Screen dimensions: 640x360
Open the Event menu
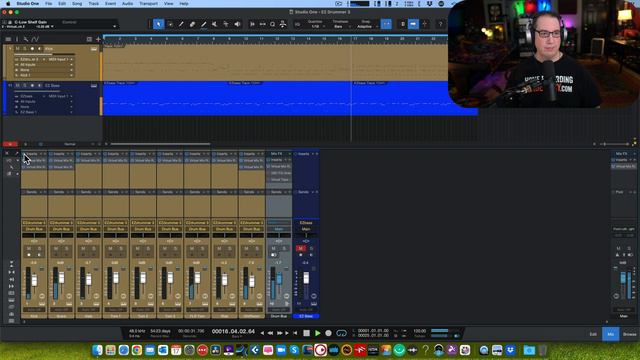[x=110, y=4]
